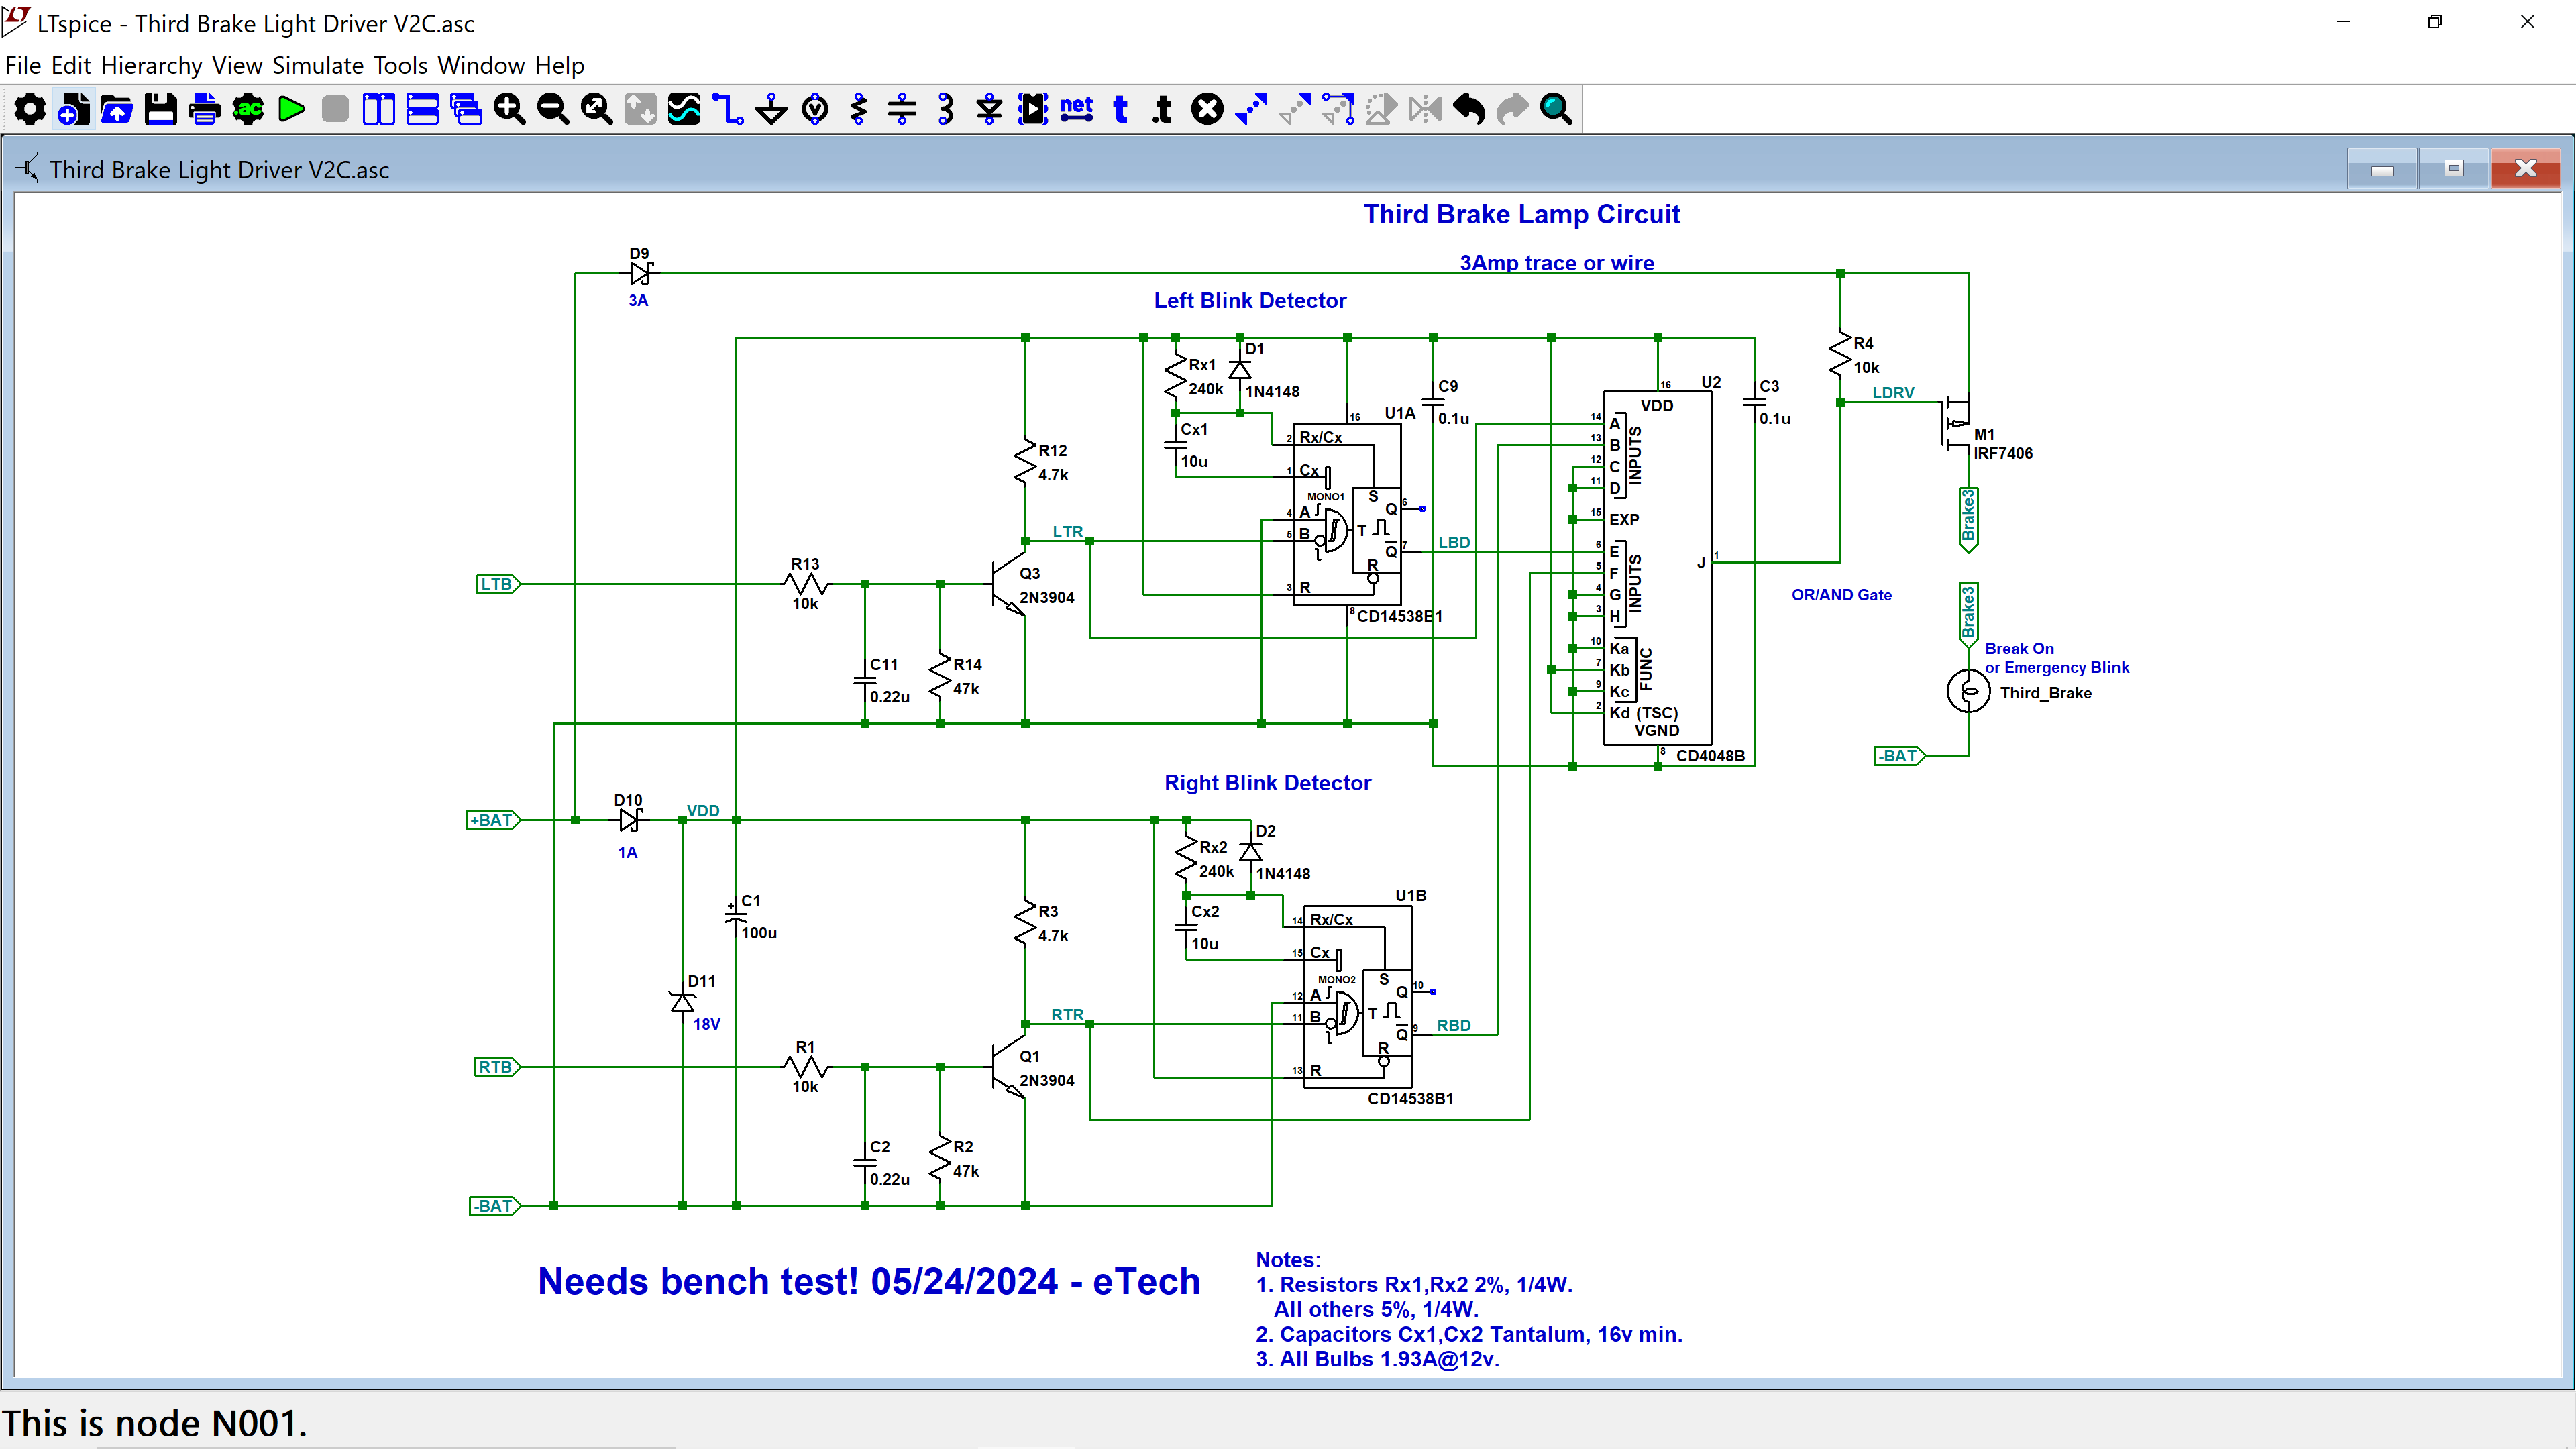Screen dimensions: 2576x1449
Task: Open the waveform viewer tool
Action: click(684, 108)
